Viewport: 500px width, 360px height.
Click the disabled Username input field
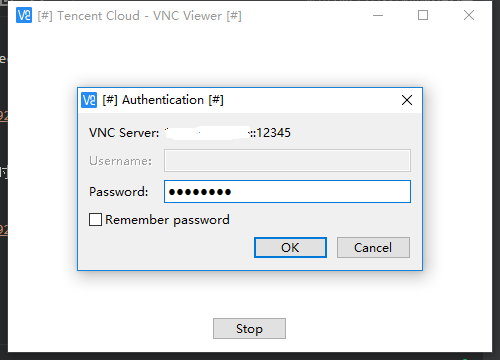[287, 161]
